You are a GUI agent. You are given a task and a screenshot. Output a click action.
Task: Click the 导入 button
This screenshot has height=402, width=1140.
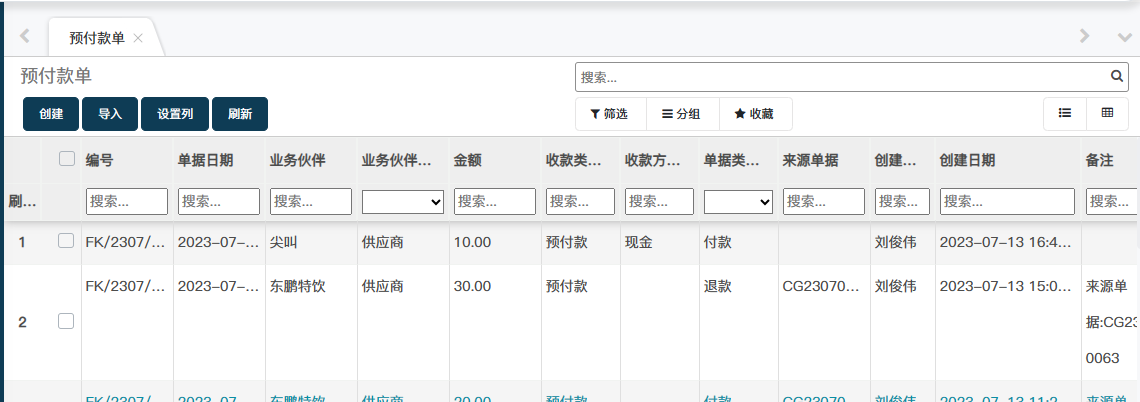(x=110, y=114)
